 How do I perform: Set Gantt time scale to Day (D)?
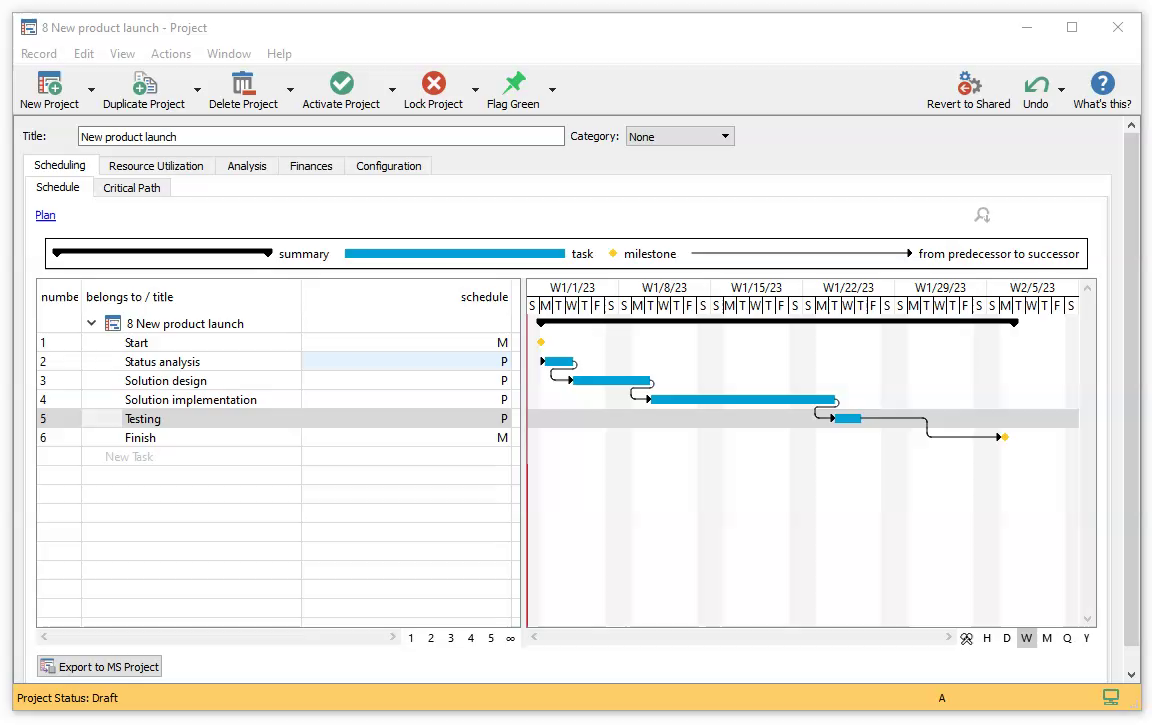tap(1007, 638)
